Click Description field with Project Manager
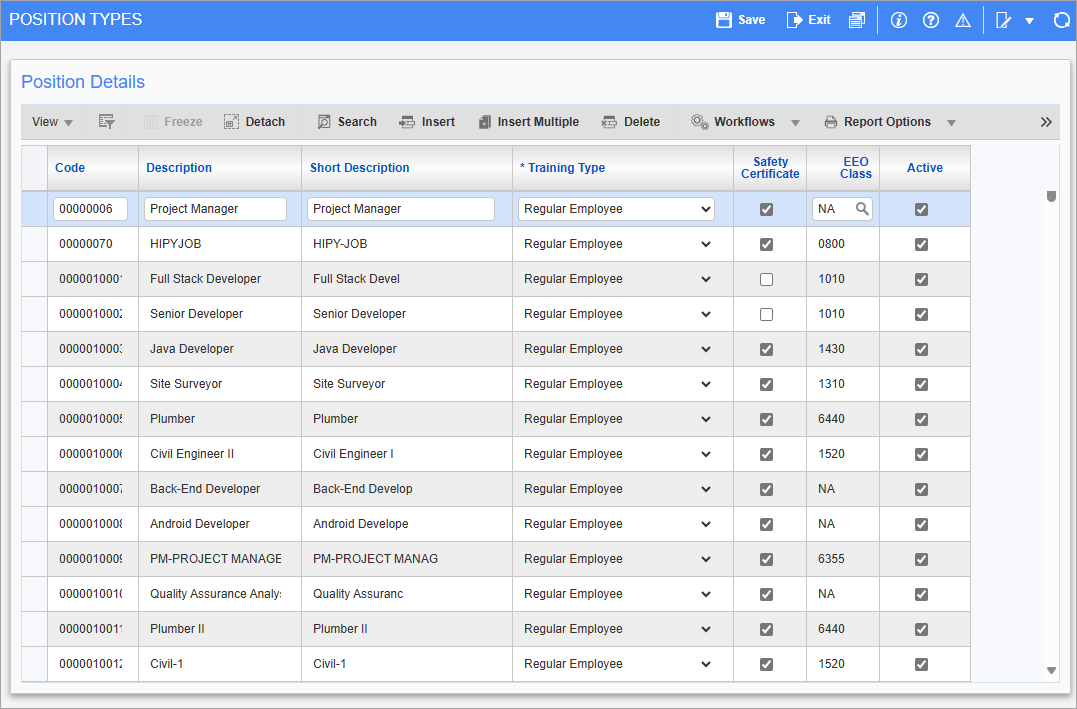The image size is (1077, 709). coord(215,209)
